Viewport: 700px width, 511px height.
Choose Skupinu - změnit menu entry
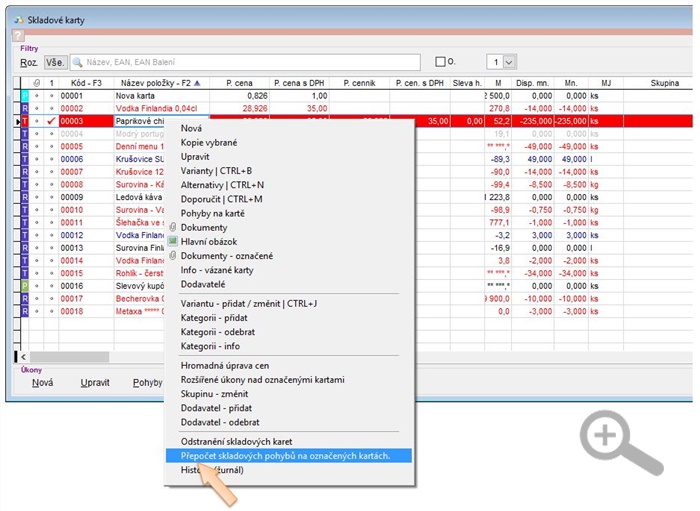pyautogui.click(x=214, y=394)
